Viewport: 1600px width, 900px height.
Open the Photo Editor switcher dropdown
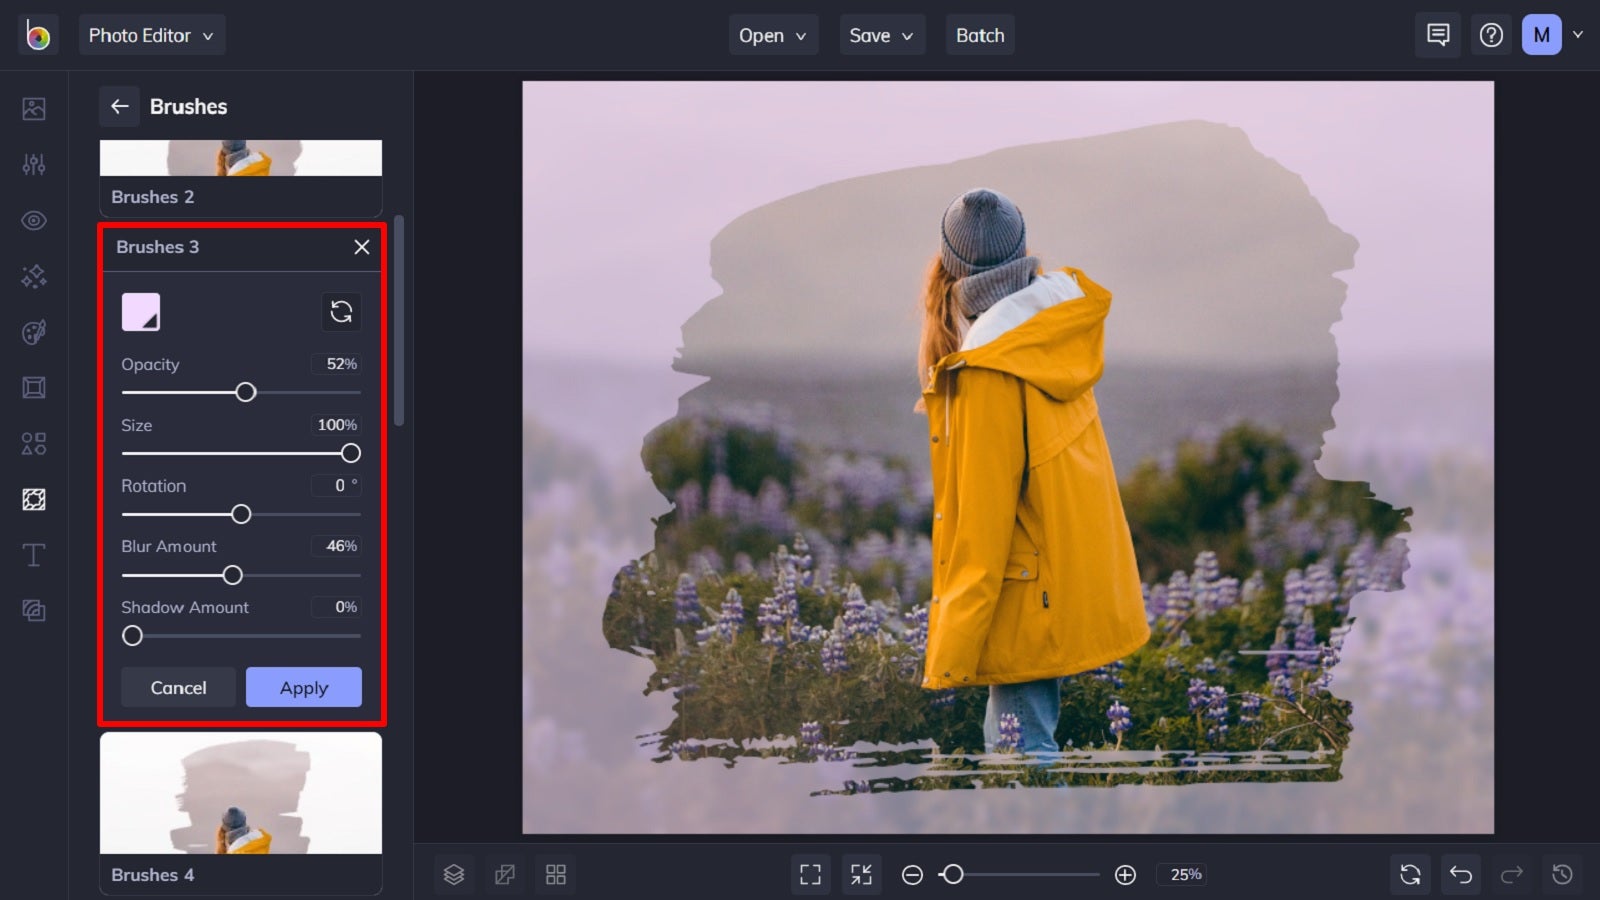152,34
